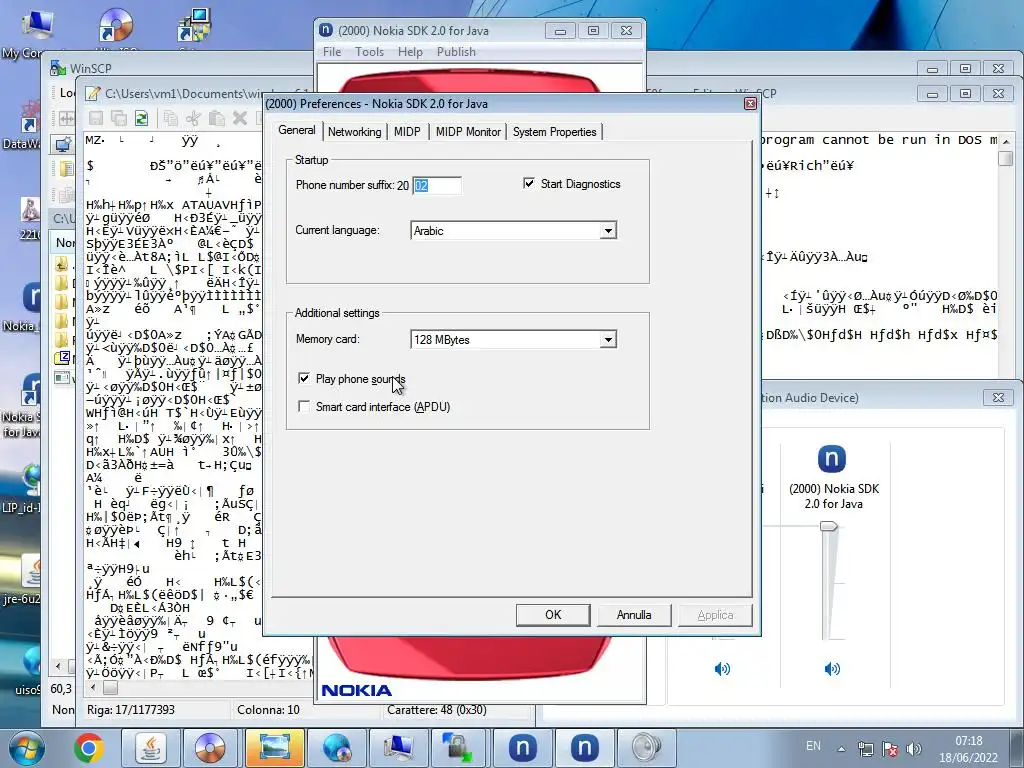Cancel preferences with Annulla

633,615
